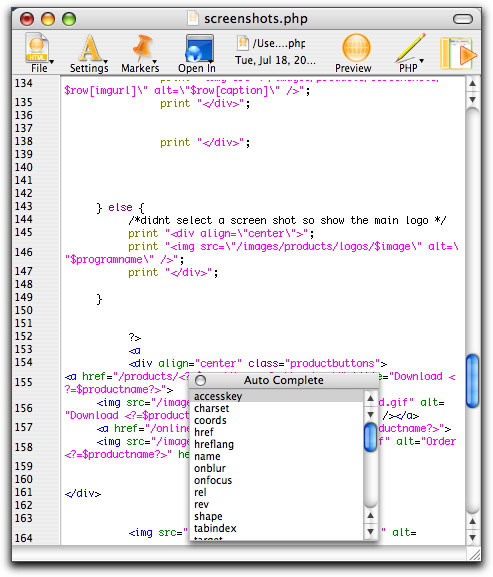Click the Markers pushpin icon
Image resolution: width=493 pixels, height=577 pixels.
click(x=142, y=48)
